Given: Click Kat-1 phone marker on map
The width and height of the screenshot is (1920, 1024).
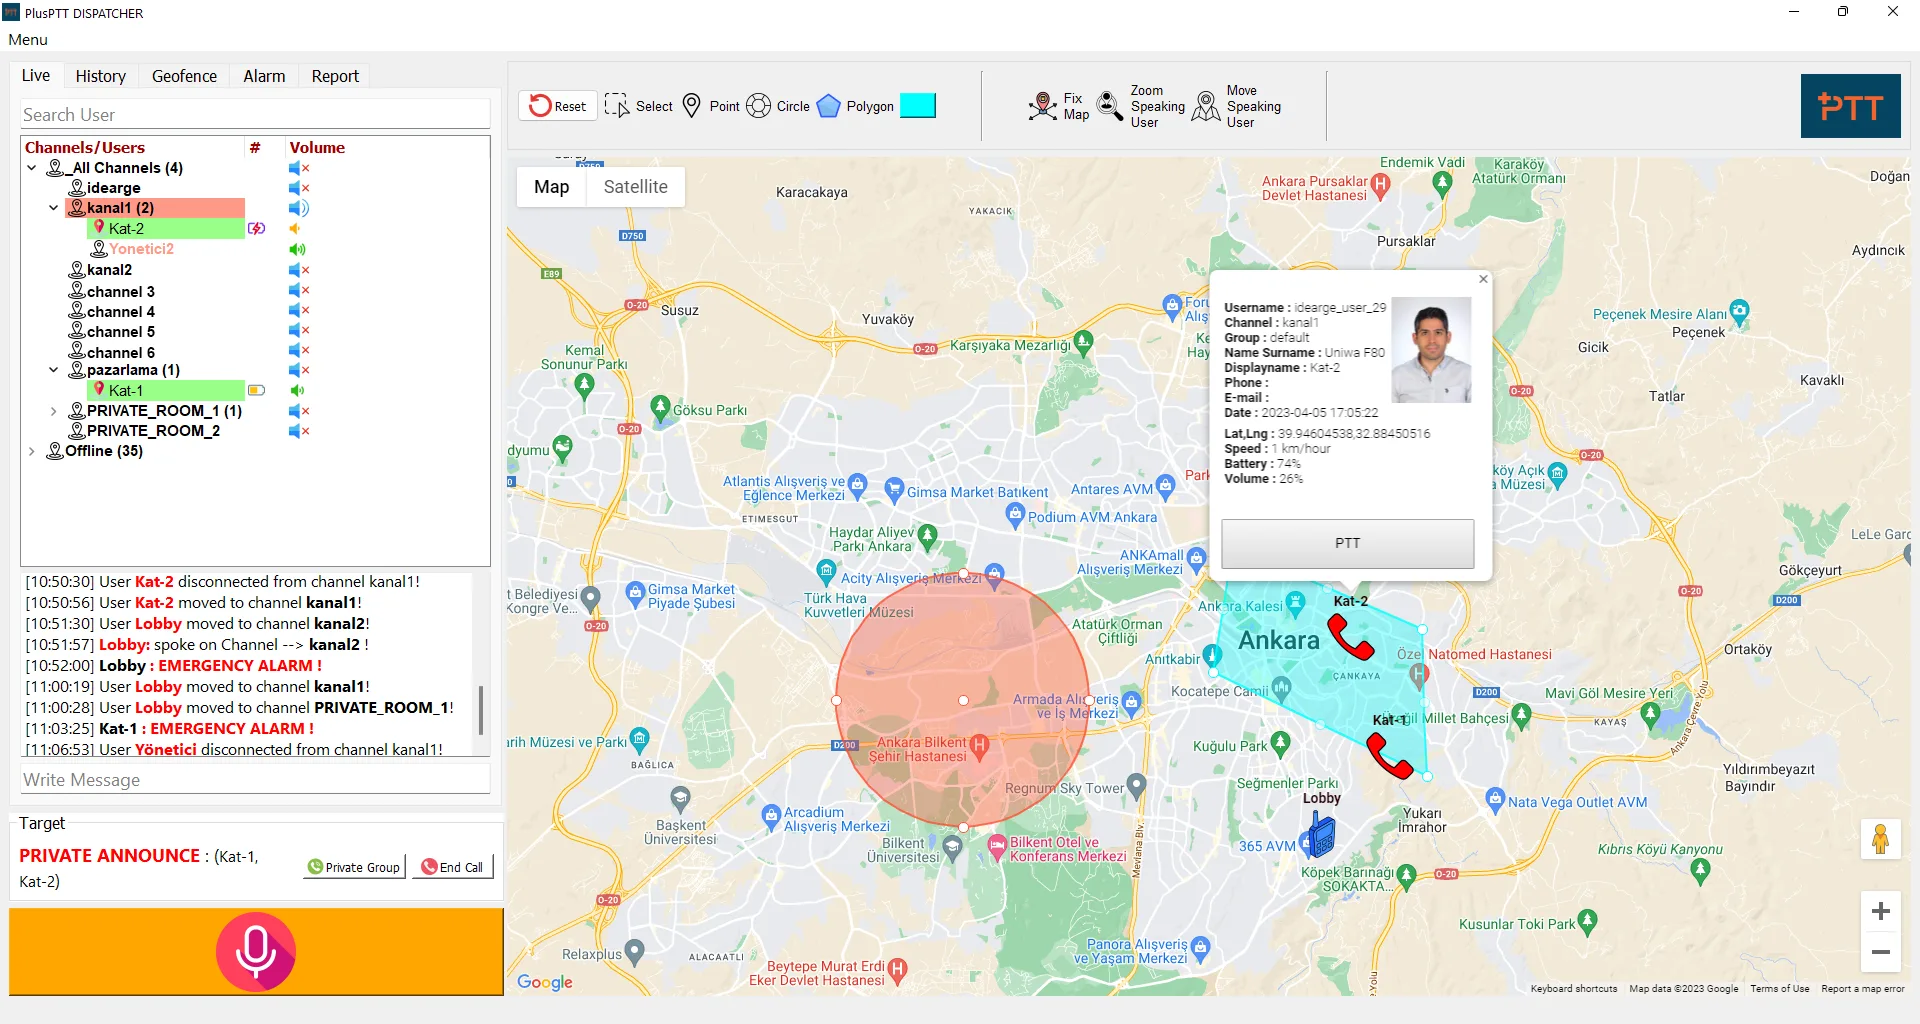Looking at the screenshot, I should 1389,756.
